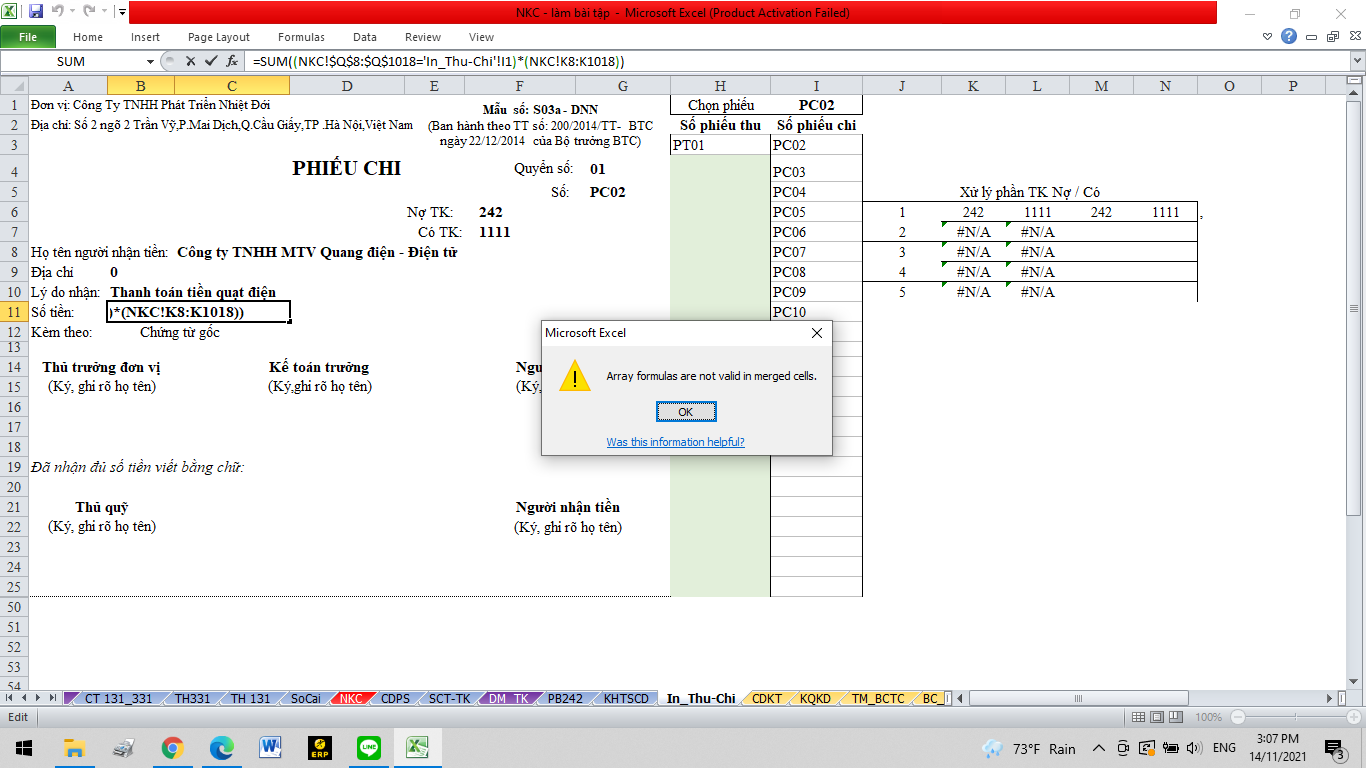Switch to the CDKT sheet tab
The height and width of the screenshot is (768, 1366).
(x=767, y=698)
